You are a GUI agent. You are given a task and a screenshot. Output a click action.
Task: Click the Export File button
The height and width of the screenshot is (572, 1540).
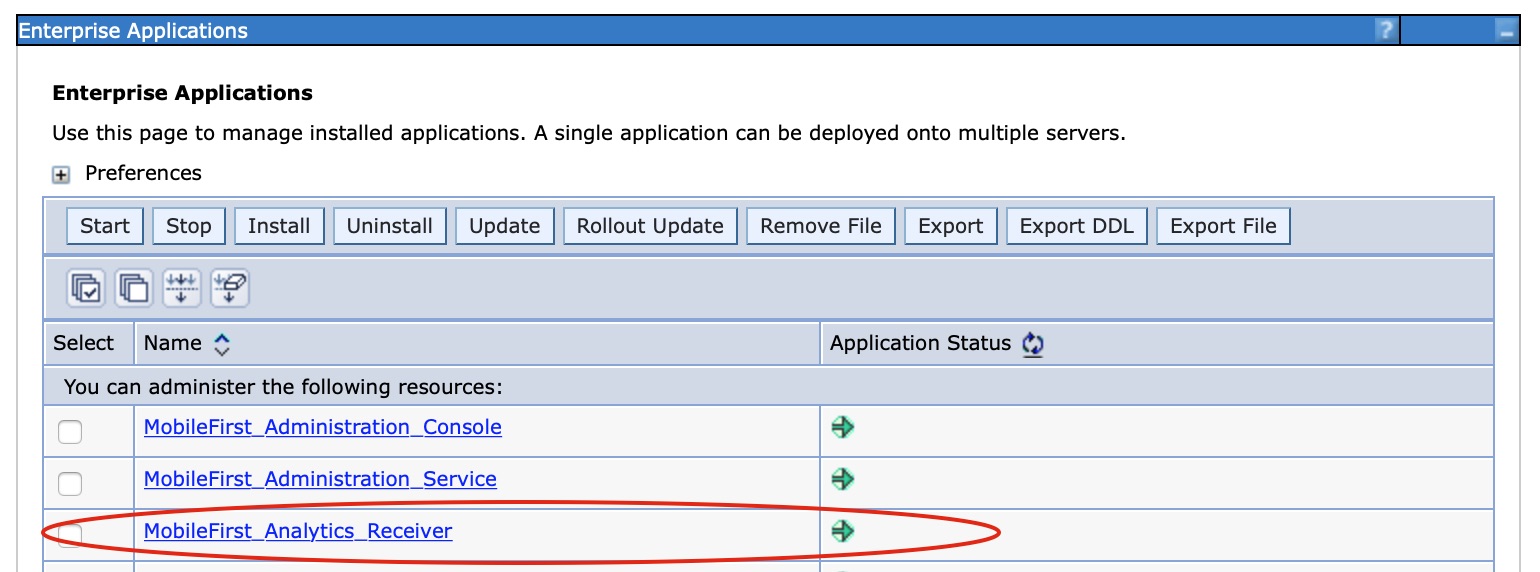click(x=1224, y=226)
